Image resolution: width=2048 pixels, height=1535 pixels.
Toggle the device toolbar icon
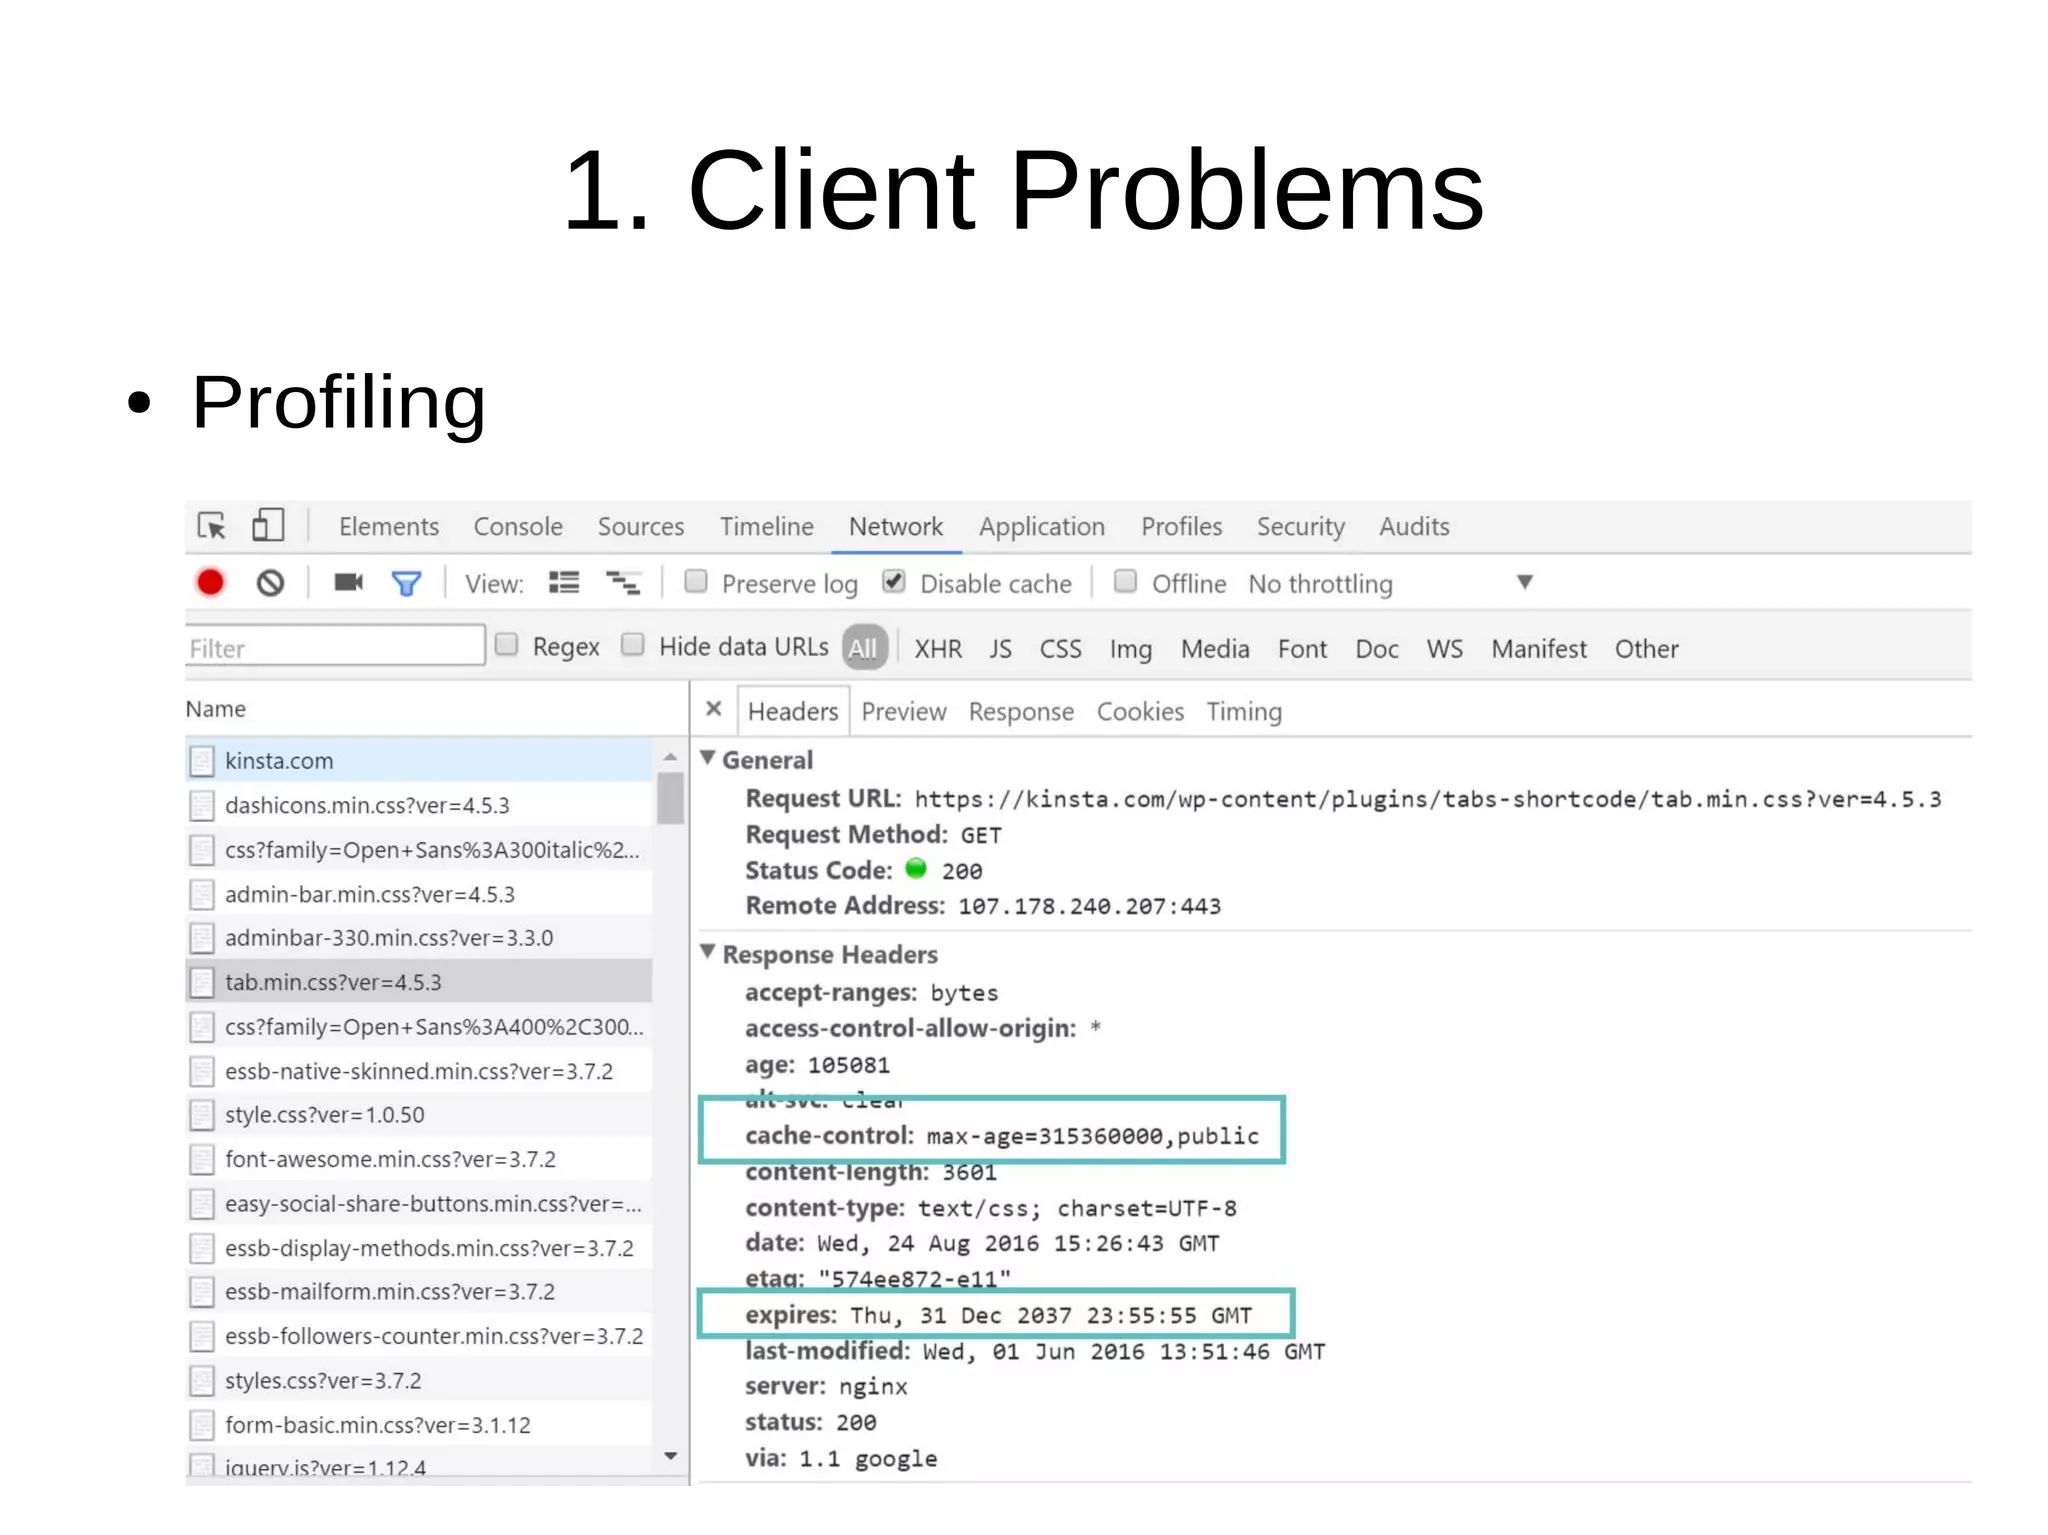pyautogui.click(x=268, y=525)
